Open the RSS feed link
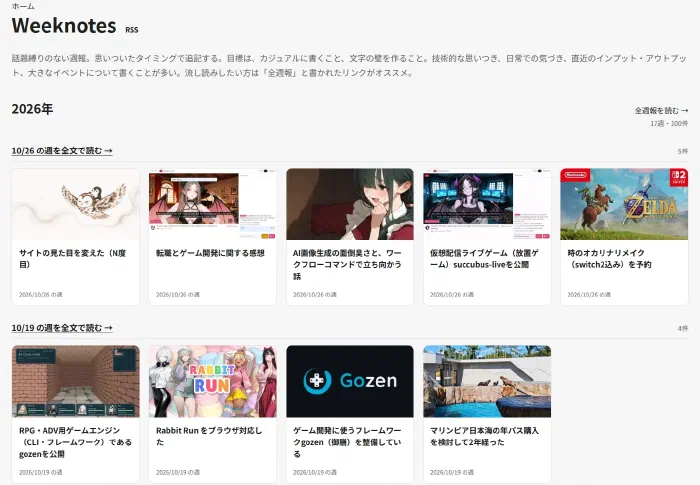This screenshot has height=485, width=700. [x=132, y=29]
